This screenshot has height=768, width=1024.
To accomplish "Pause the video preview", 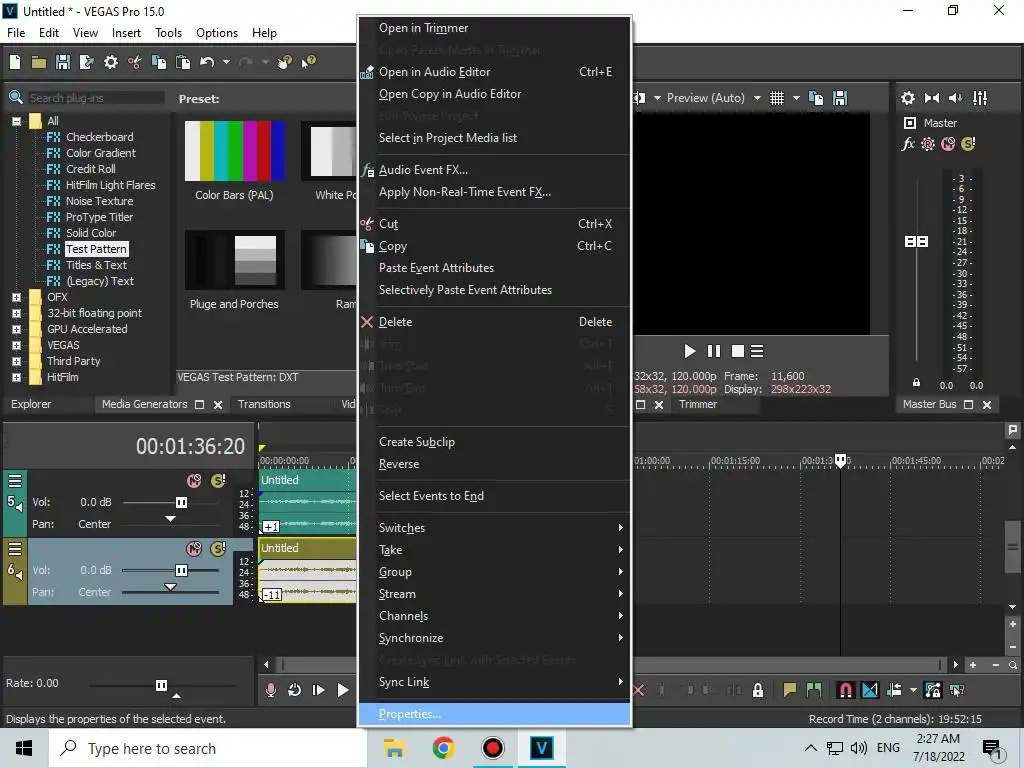I will tap(714, 351).
